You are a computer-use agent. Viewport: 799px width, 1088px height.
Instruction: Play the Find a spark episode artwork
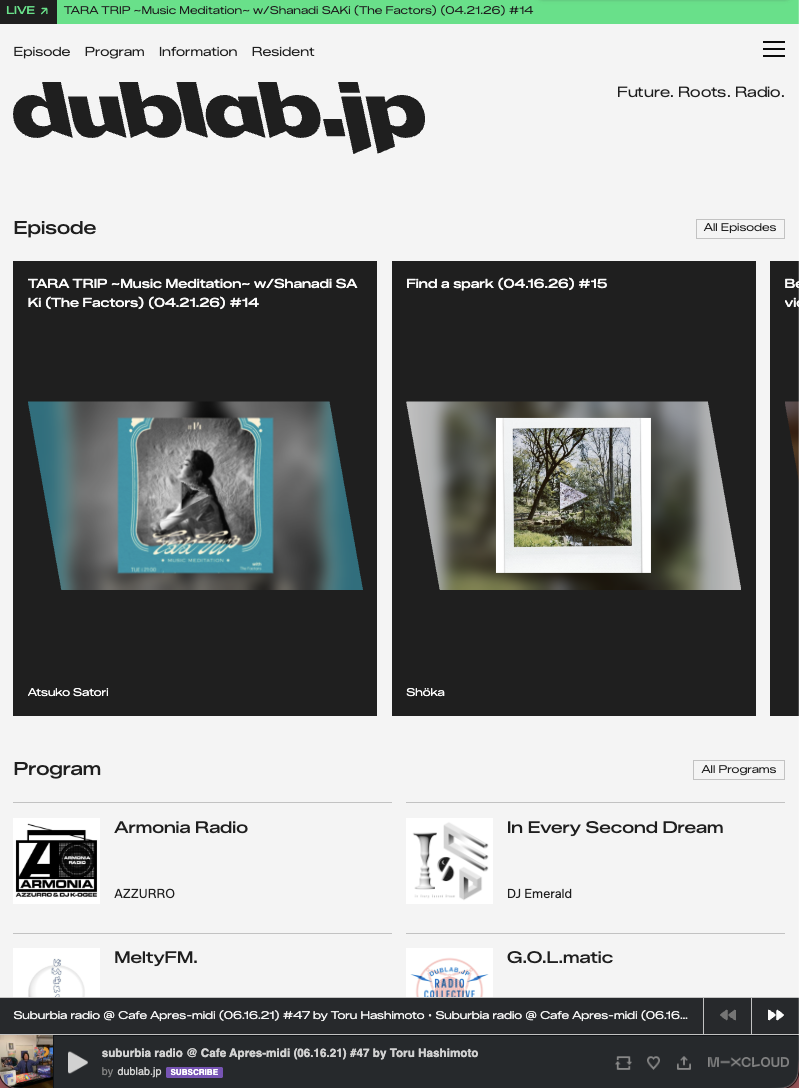pos(573,495)
